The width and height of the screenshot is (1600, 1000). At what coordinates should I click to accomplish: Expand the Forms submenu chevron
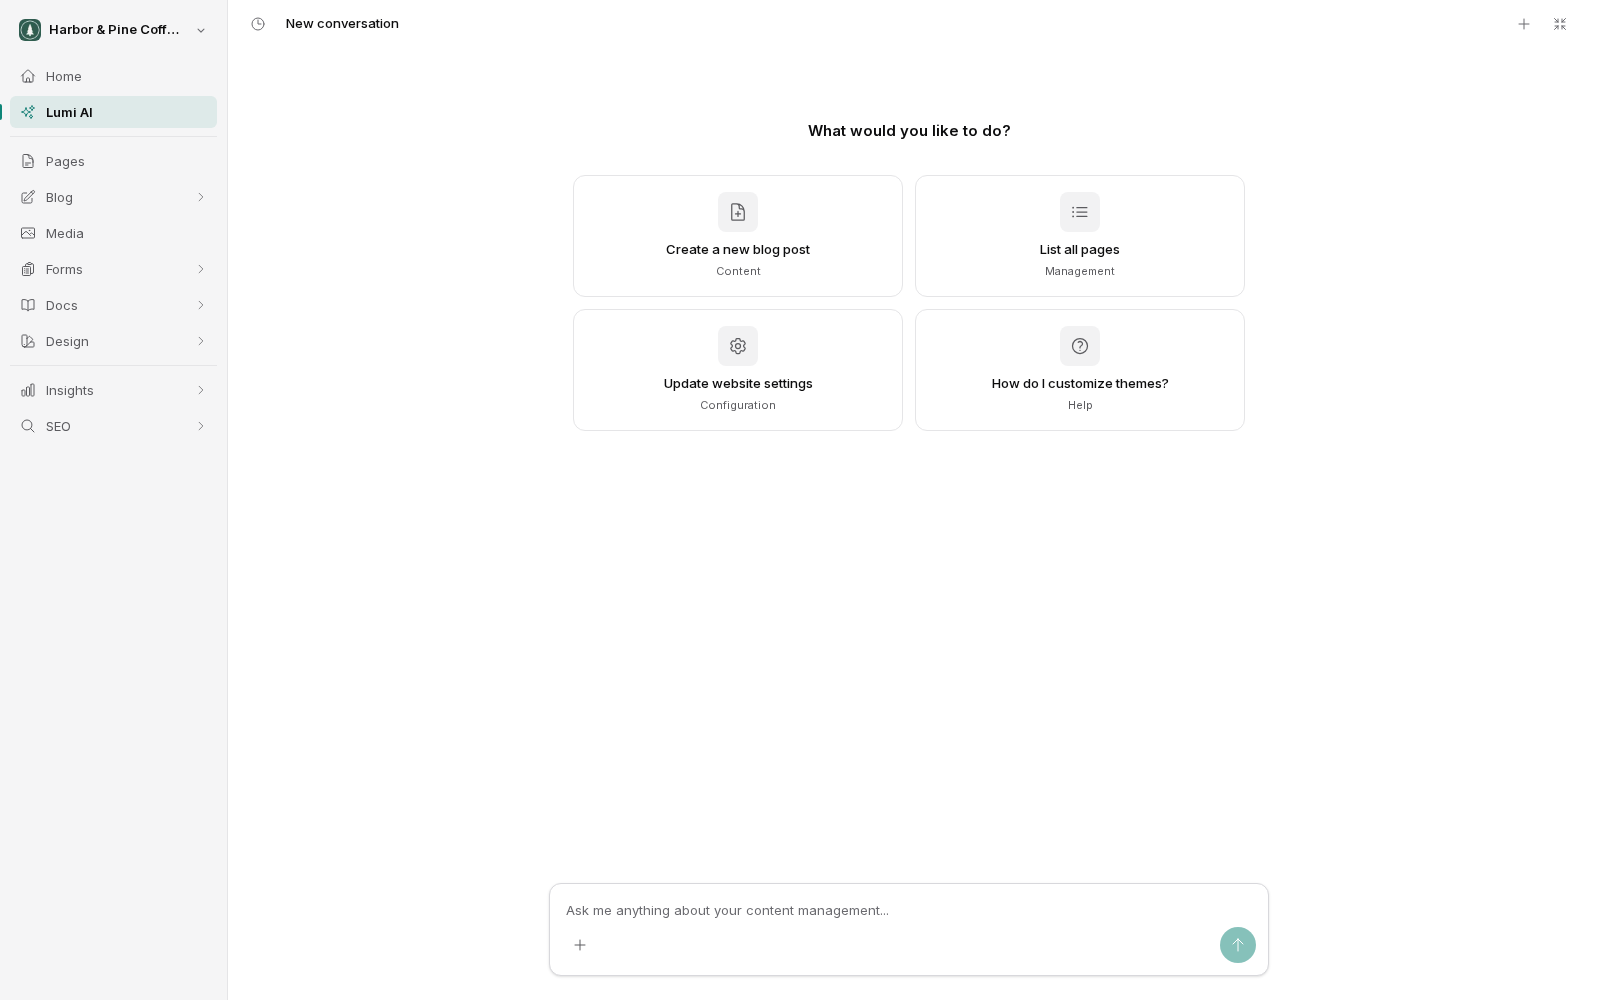tap(200, 269)
